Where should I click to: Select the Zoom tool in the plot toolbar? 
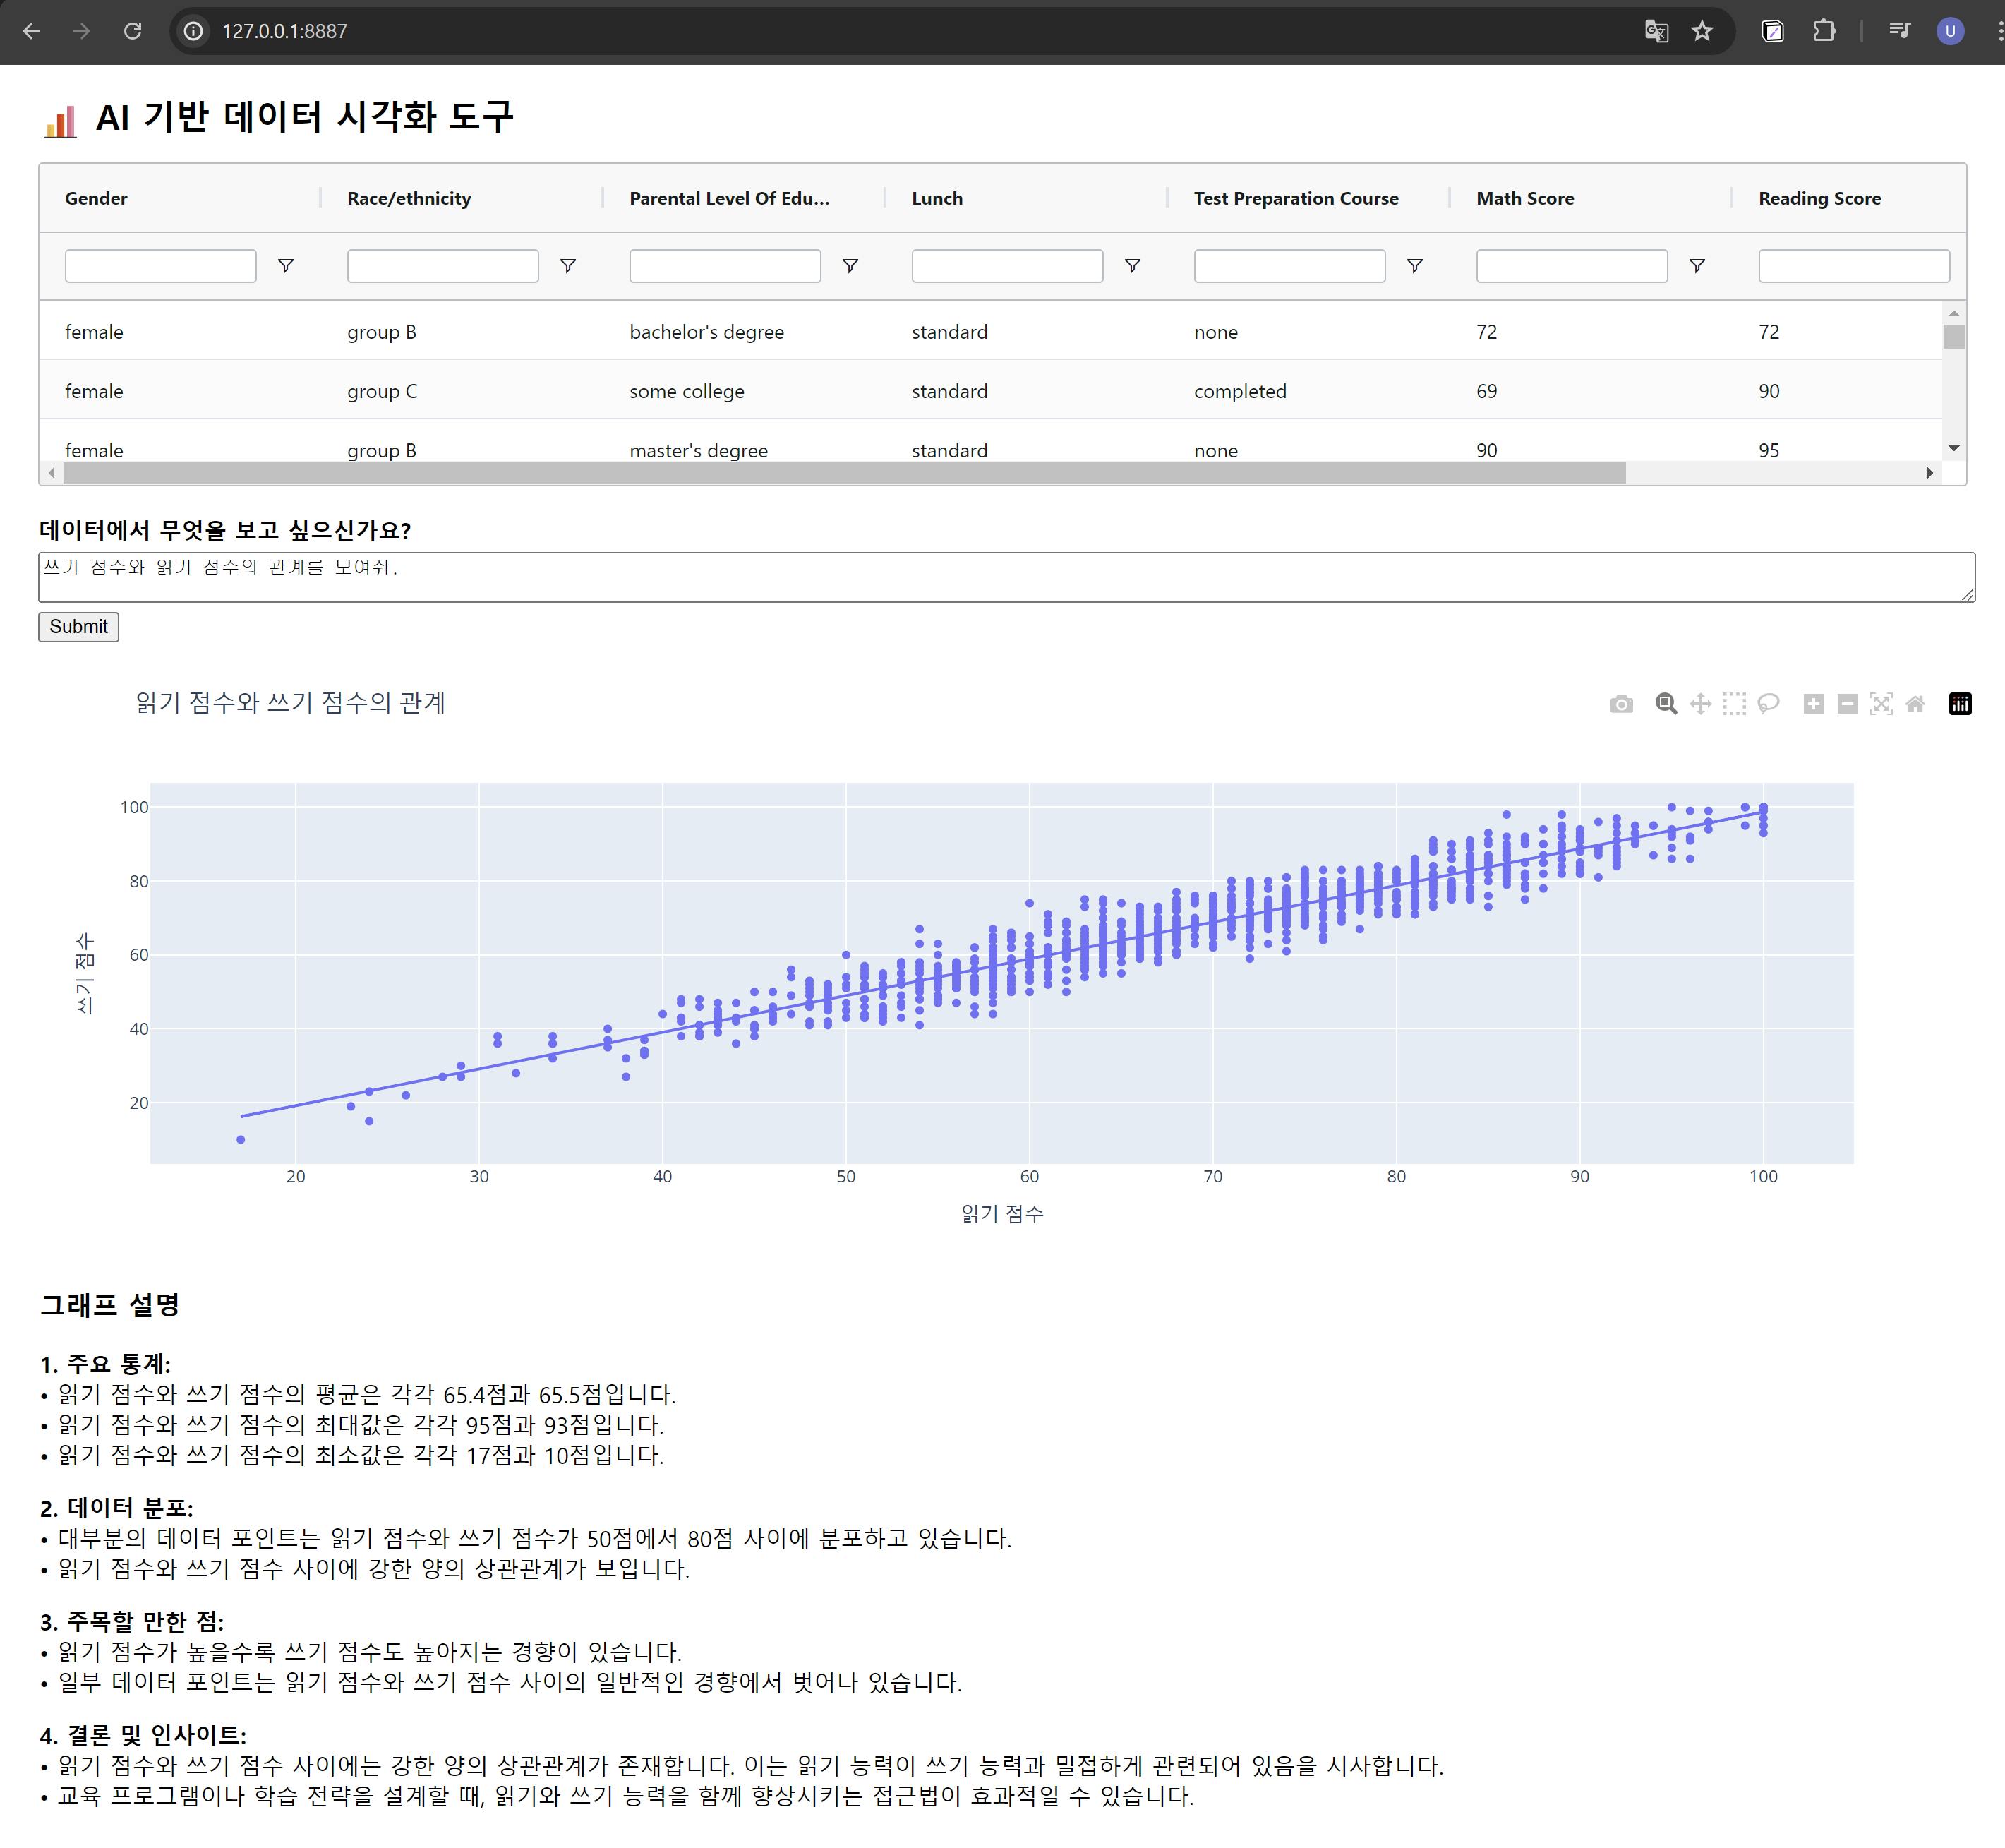[x=1665, y=704]
